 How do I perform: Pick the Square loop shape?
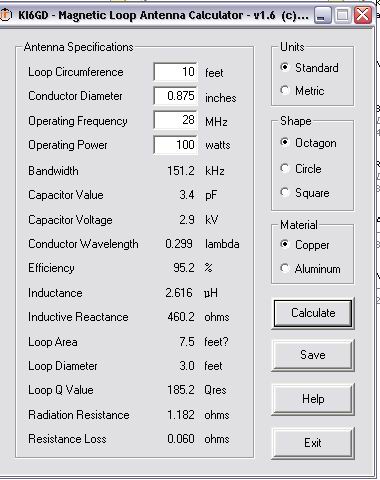click(x=285, y=192)
